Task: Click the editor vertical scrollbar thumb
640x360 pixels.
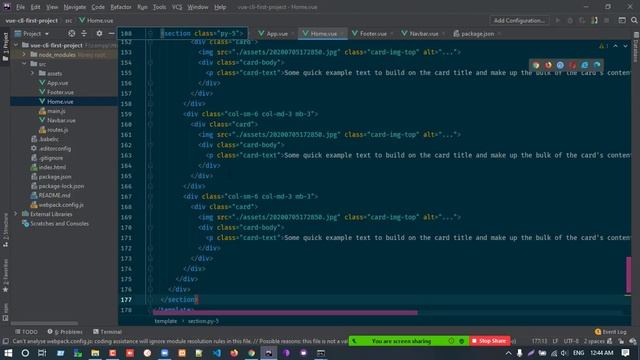Action: (x=629, y=274)
